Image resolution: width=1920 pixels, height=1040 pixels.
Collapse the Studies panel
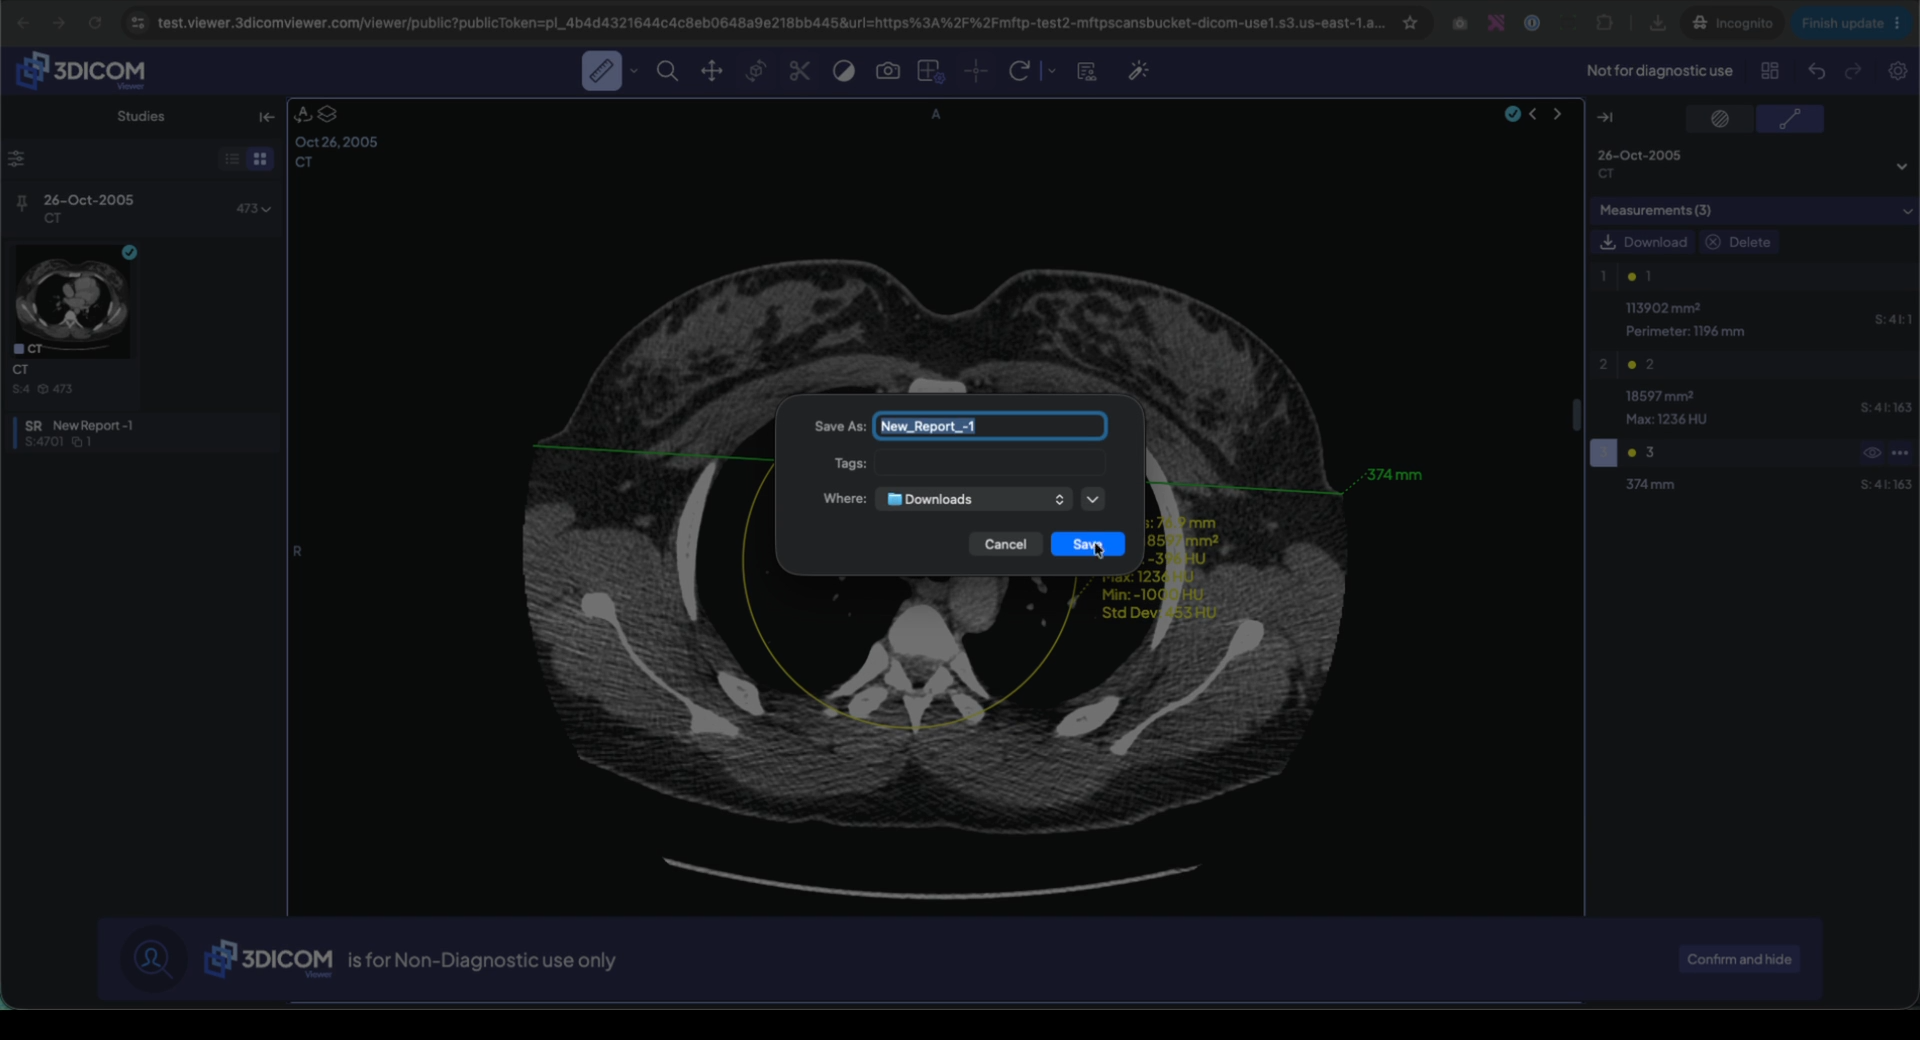click(x=266, y=117)
